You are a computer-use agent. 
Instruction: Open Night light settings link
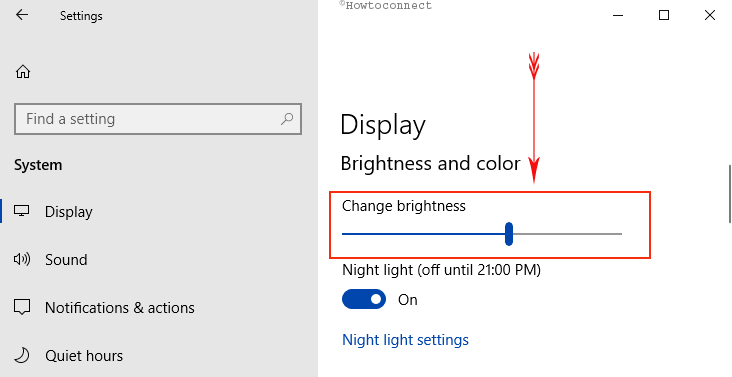405,340
